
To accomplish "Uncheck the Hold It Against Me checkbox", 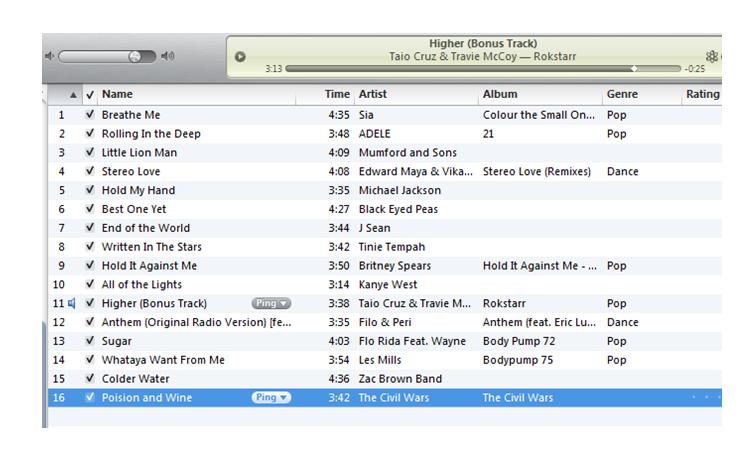I will coord(90,265).
